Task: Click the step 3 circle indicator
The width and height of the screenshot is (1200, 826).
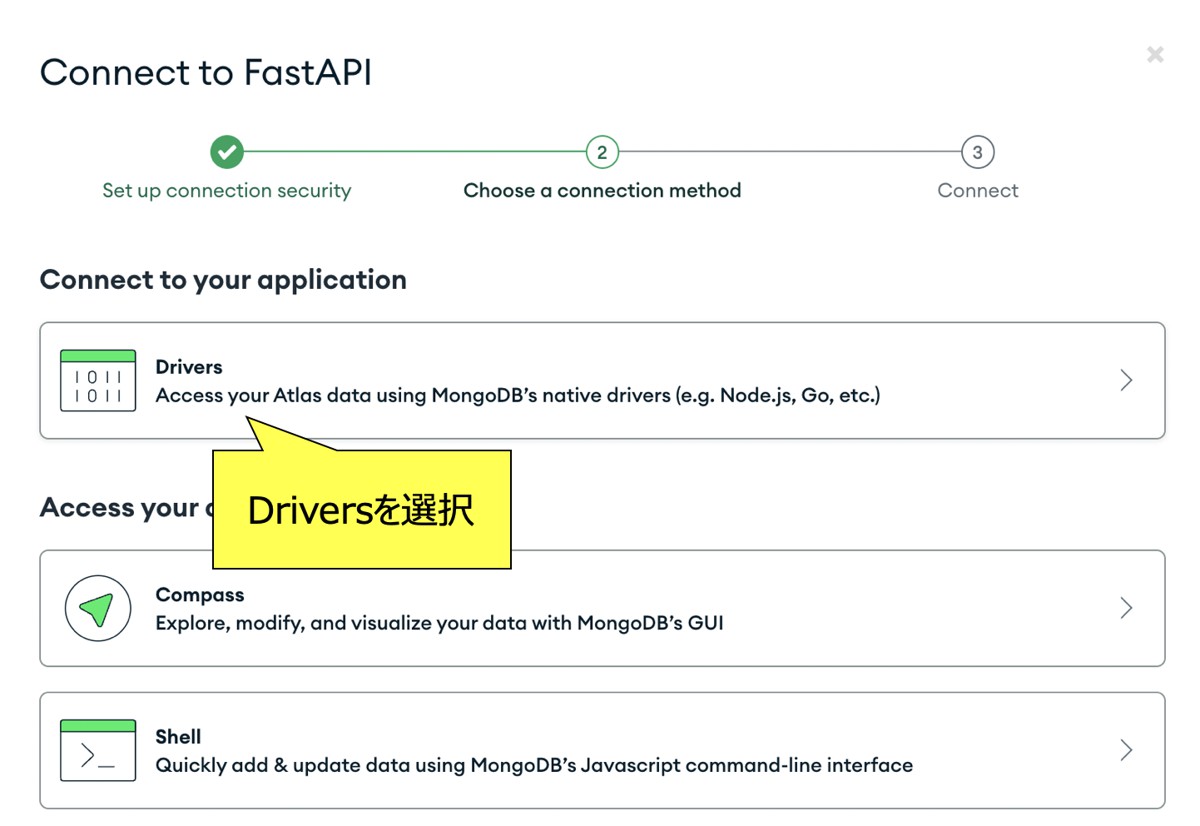Action: (x=977, y=153)
